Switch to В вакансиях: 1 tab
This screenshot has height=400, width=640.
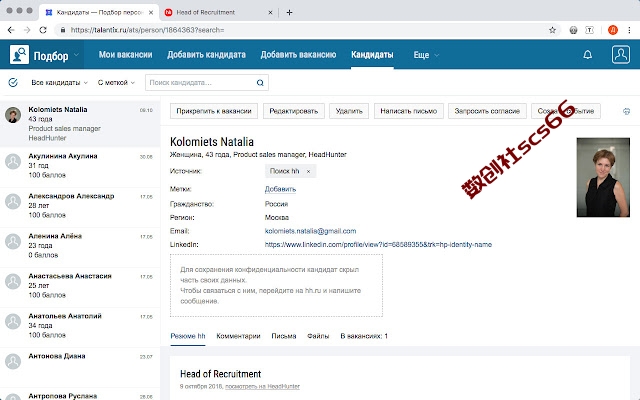point(364,336)
